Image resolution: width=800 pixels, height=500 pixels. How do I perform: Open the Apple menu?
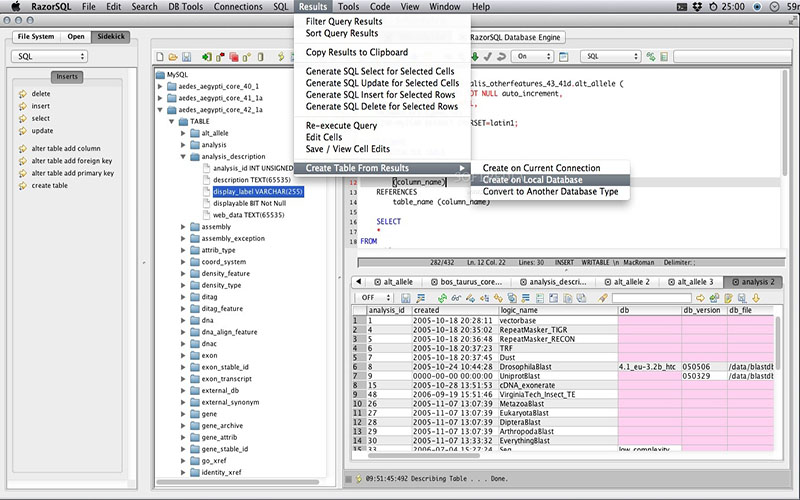(x=15, y=7)
